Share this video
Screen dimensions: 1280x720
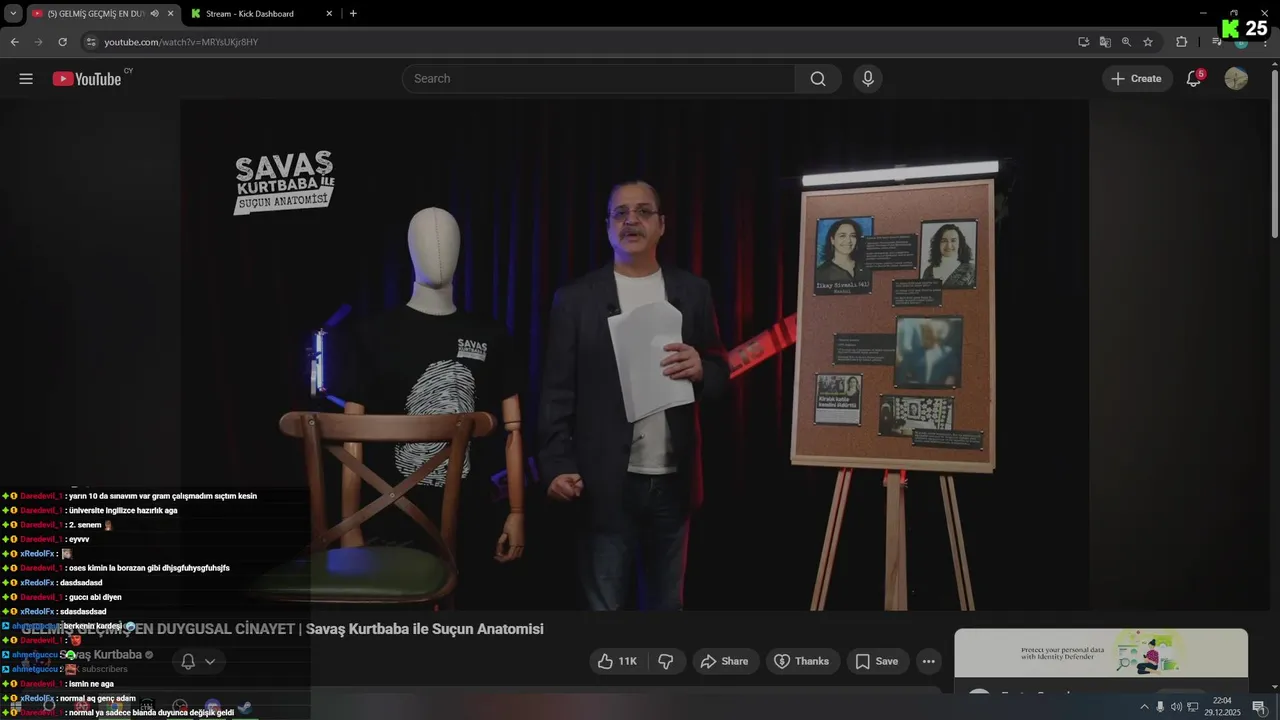point(724,661)
